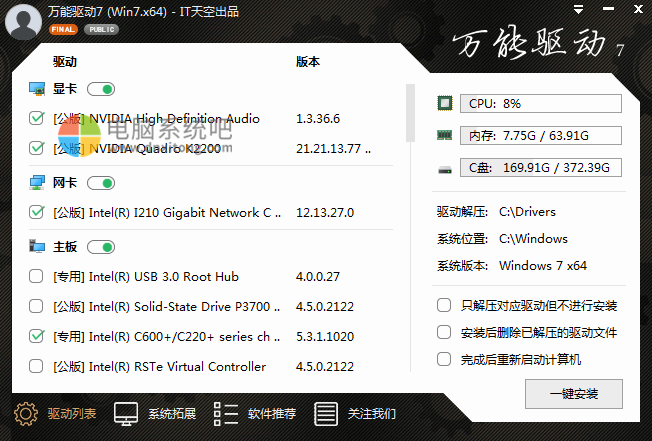Click the 网卡 network card category icon
The image size is (652, 441).
coord(37,183)
